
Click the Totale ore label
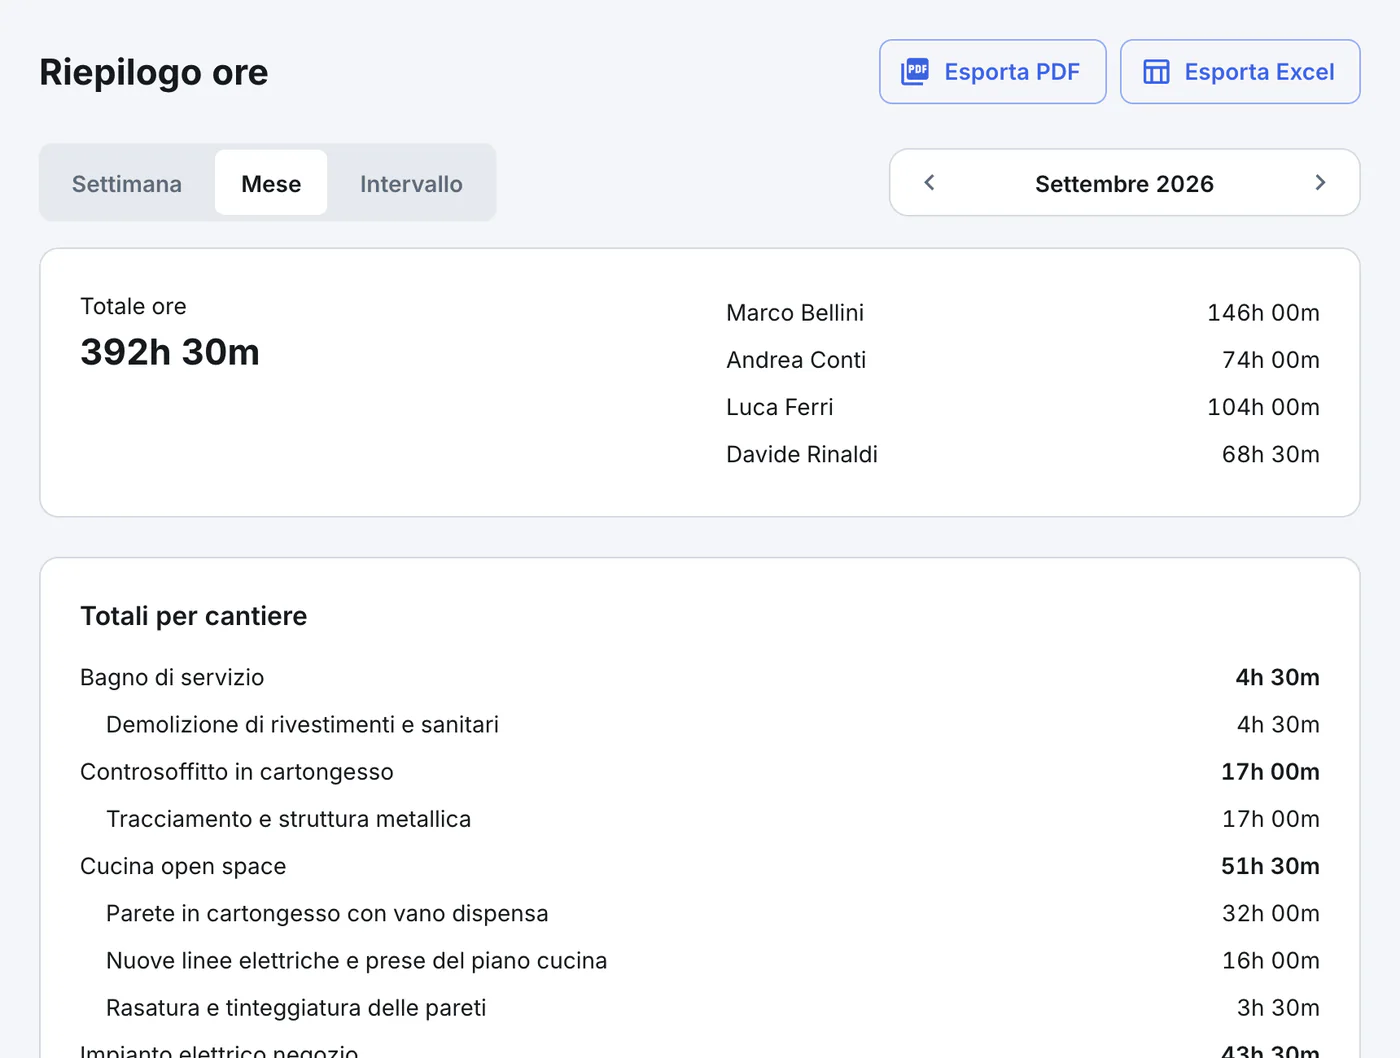pyautogui.click(x=133, y=306)
